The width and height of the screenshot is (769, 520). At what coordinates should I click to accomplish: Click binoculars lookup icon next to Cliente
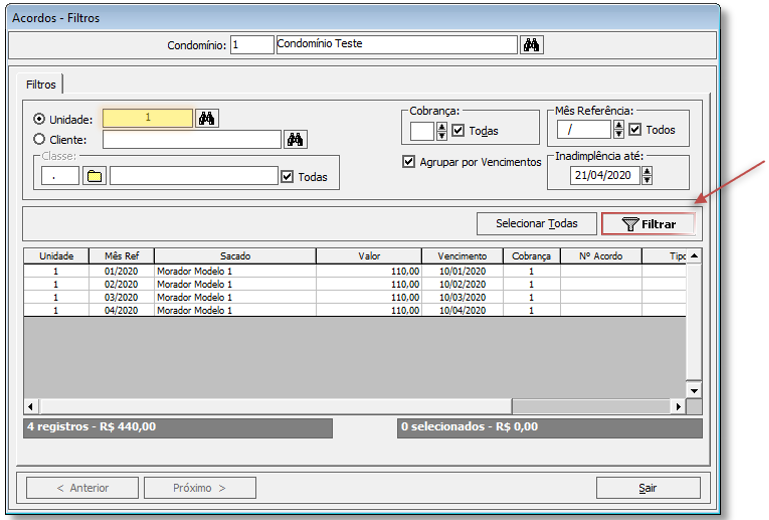point(294,139)
